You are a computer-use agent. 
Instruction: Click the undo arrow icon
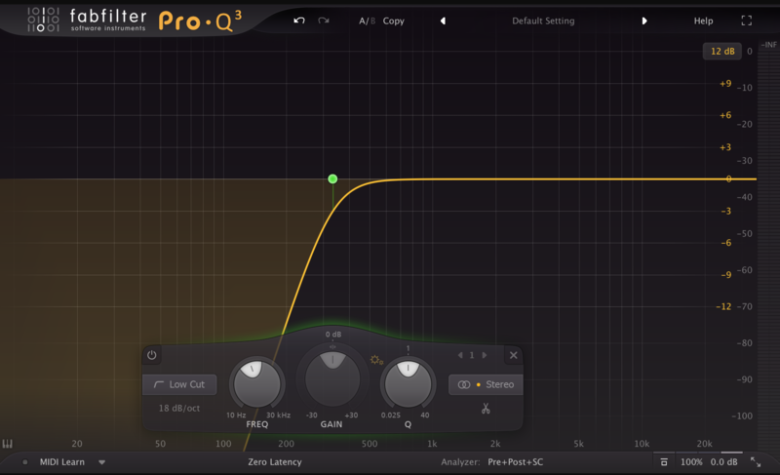pyautogui.click(x=299, y=20)
